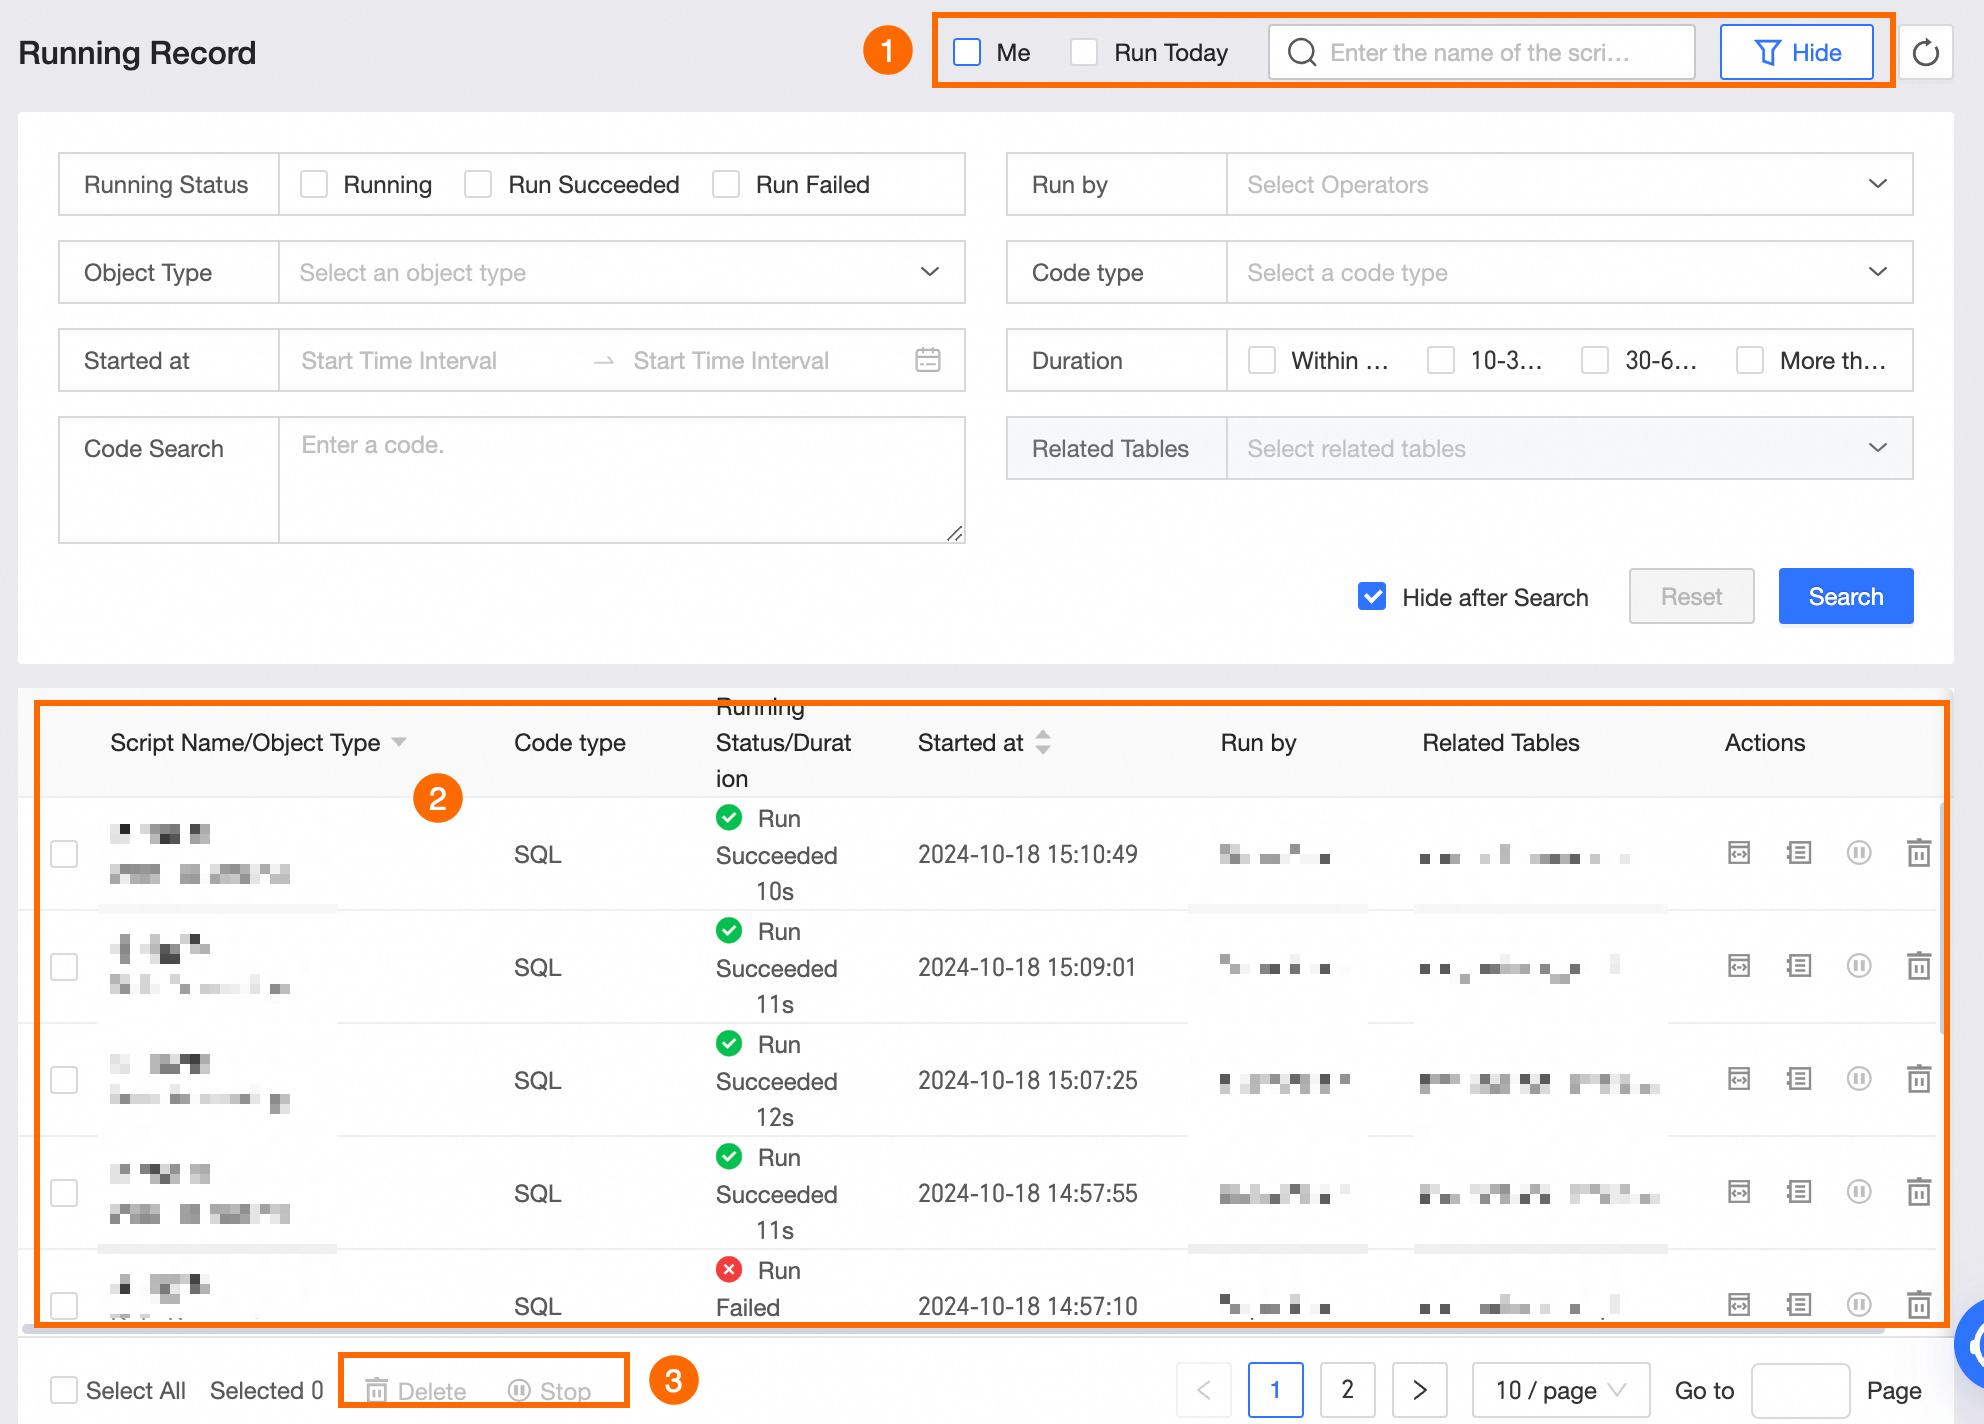Screen dimensions: 1984x1424
Task: Click trash icon for 15:10:49 run
Action: [x=1918, y=853]
